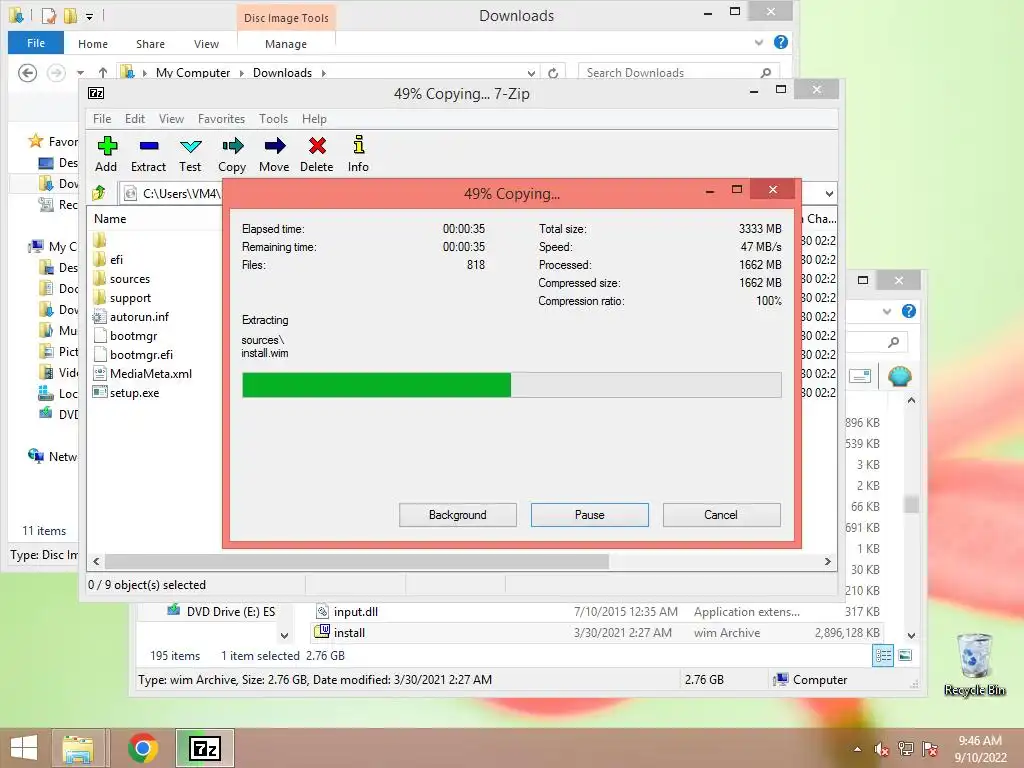Open the Manage Disc Image Tools tab
This screenshot has width=1024, height=768.
pyautogui.click(x=286, y=44)
